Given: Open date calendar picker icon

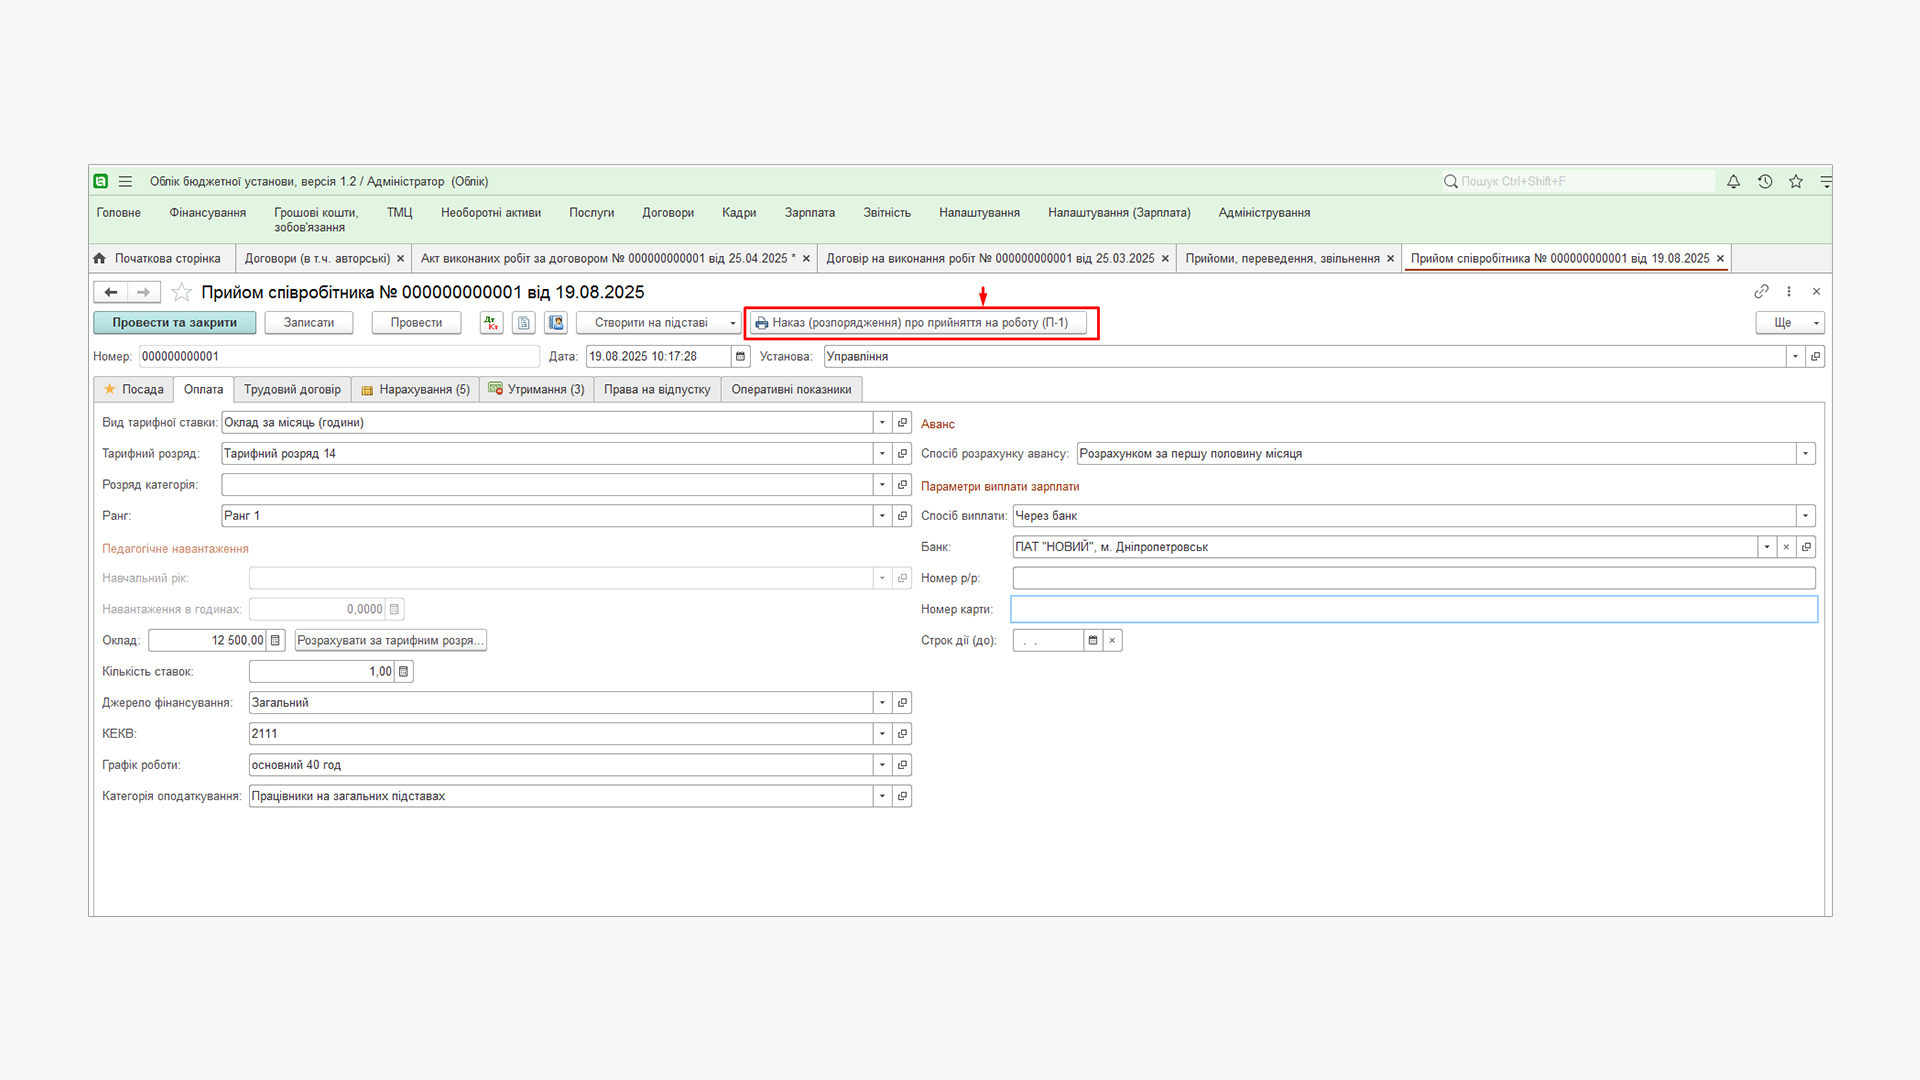Looking at the screenshot, I should 740,356.
